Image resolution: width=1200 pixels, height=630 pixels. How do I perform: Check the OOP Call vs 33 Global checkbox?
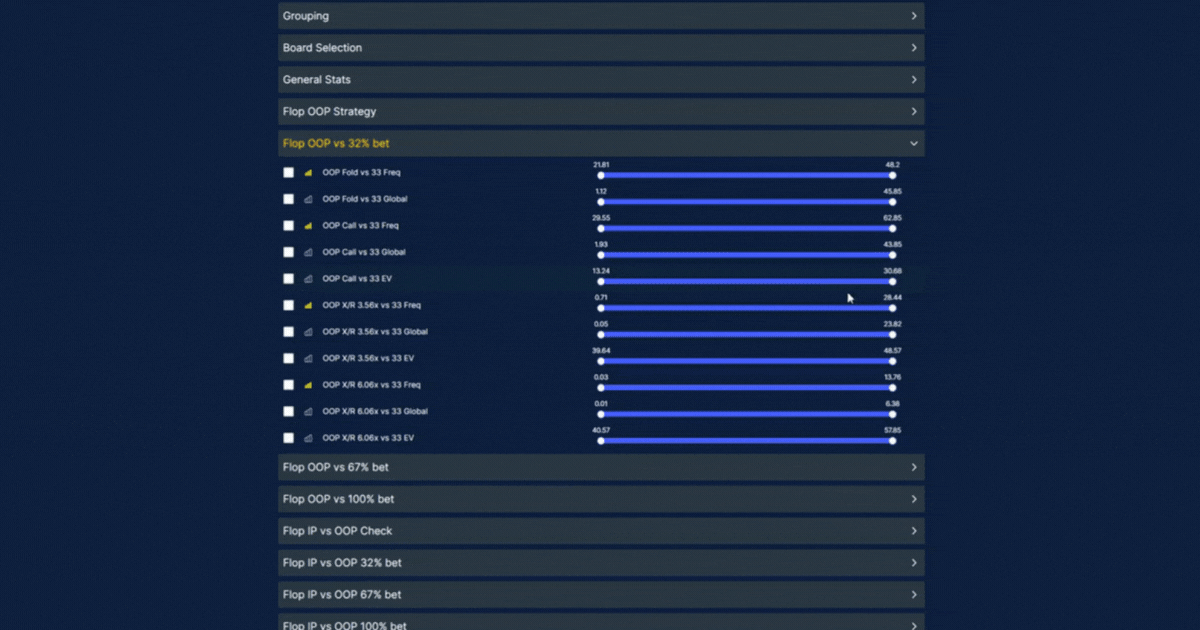289,252
